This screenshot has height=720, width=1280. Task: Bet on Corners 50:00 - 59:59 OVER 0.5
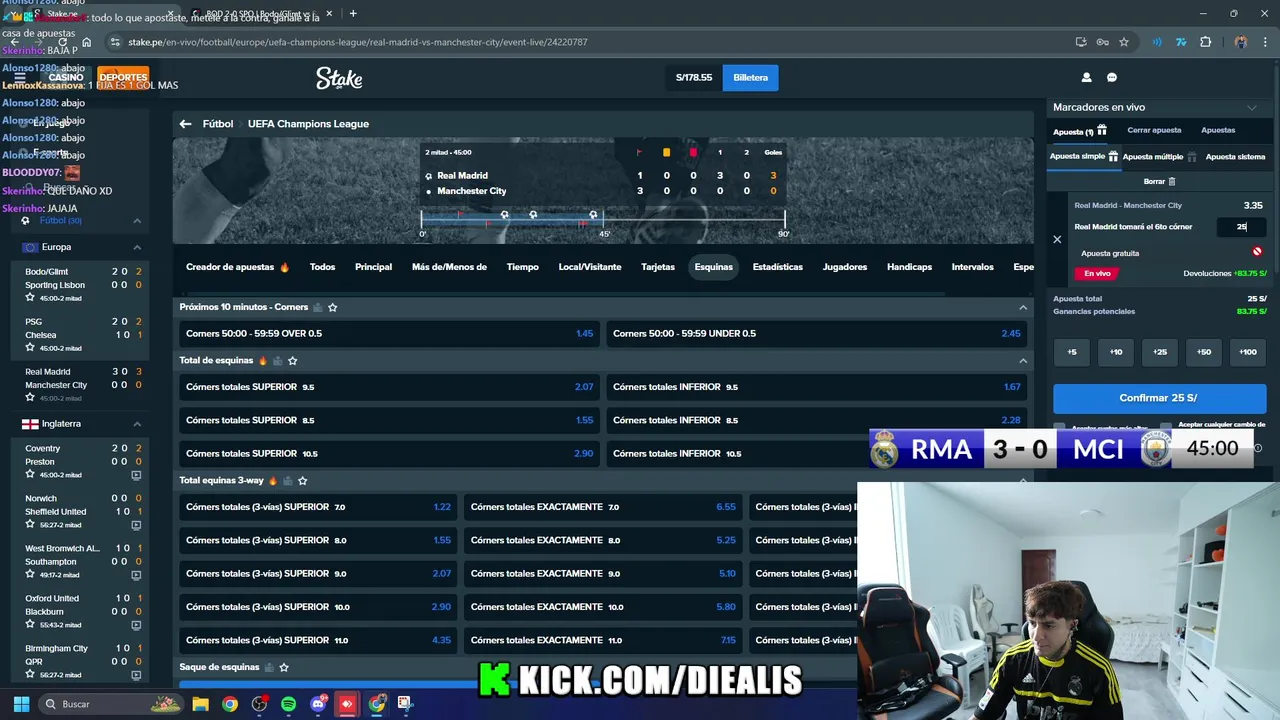point(389,333)
